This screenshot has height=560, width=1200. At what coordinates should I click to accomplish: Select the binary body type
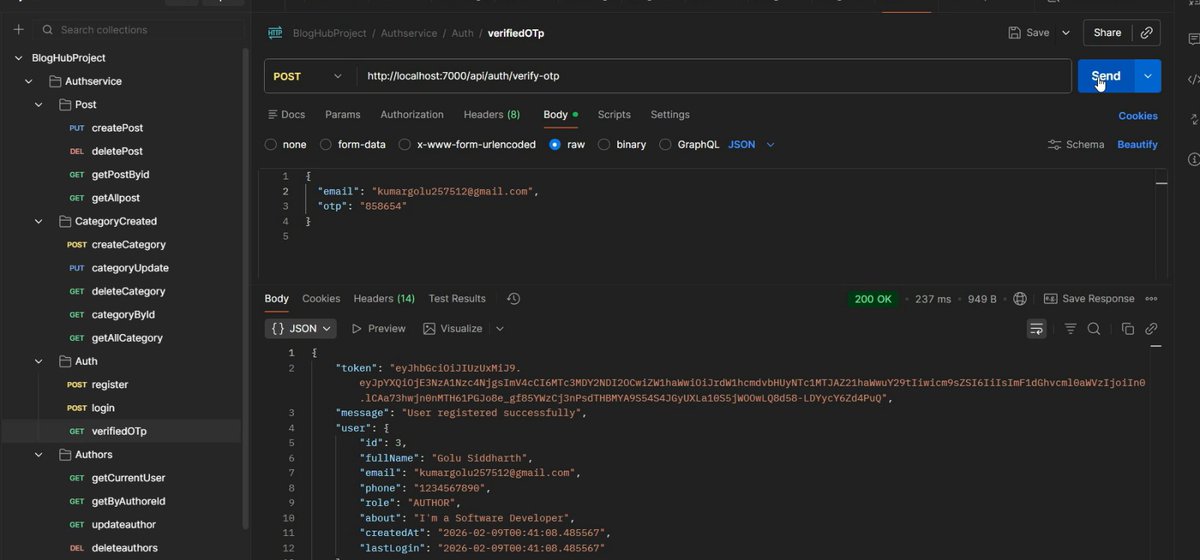tap(604, 145)
